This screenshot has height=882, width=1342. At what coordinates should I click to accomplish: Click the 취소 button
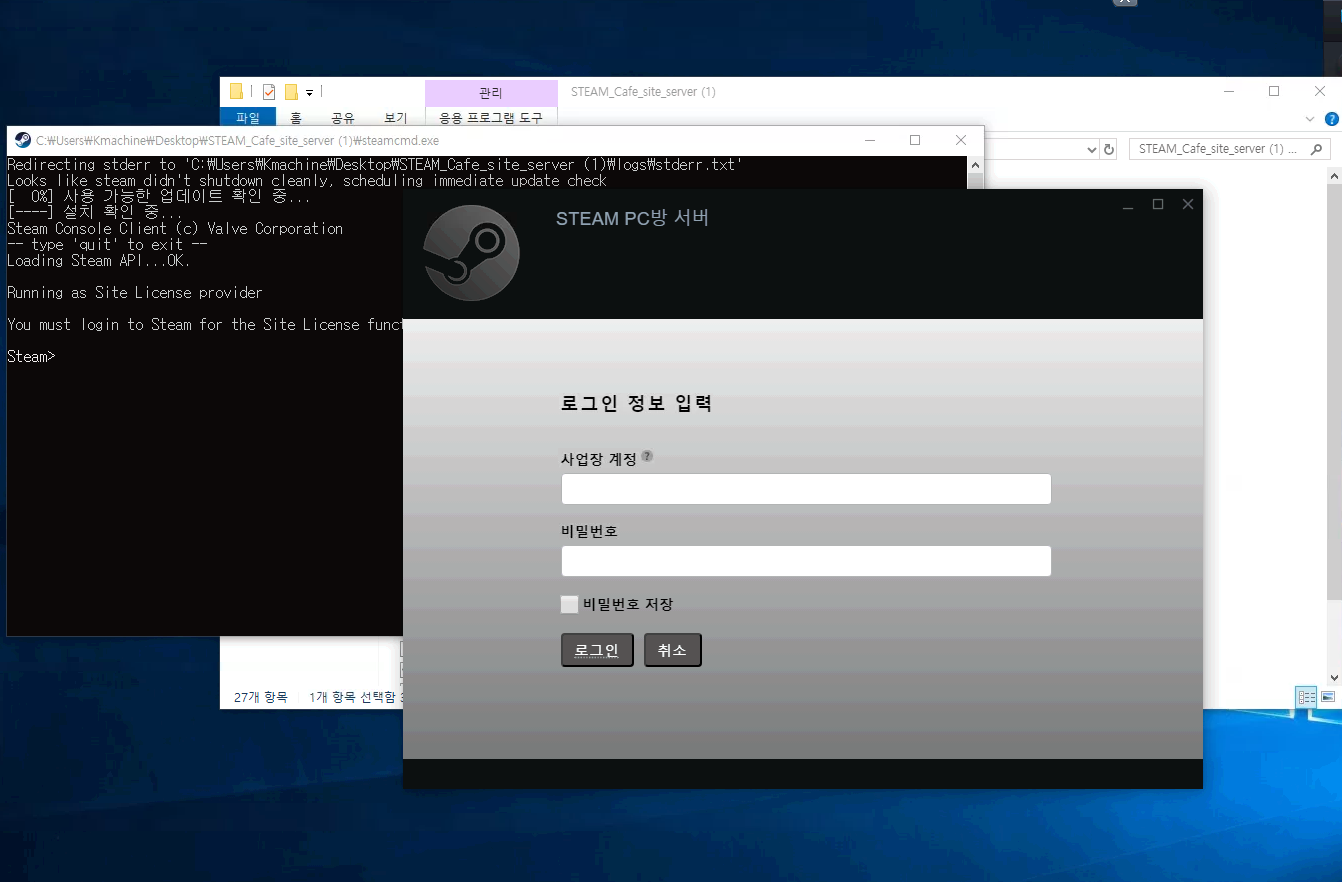coord(672,650)
